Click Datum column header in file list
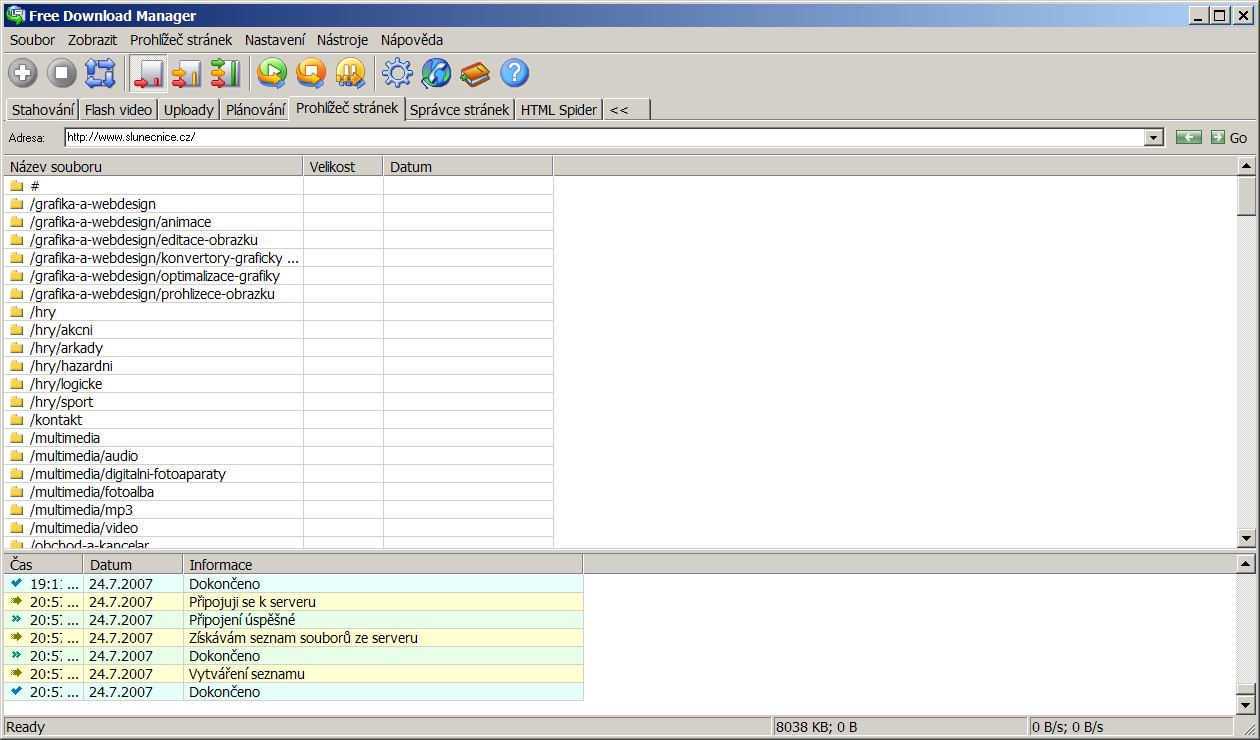The image size is (1260, 740). tap(468, 167)
